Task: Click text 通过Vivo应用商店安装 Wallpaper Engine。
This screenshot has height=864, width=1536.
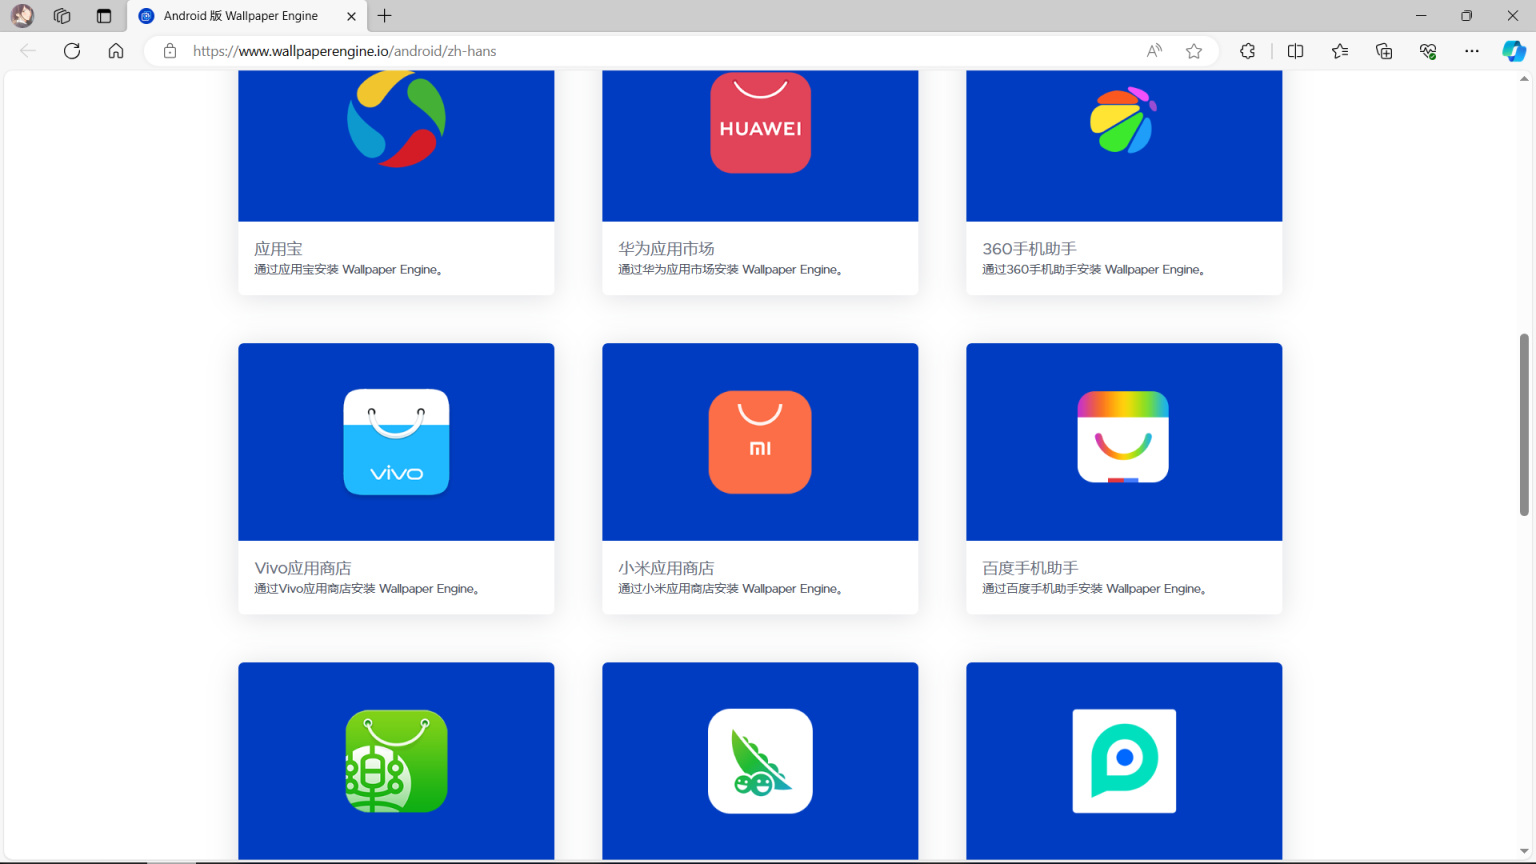Action: 367,589
